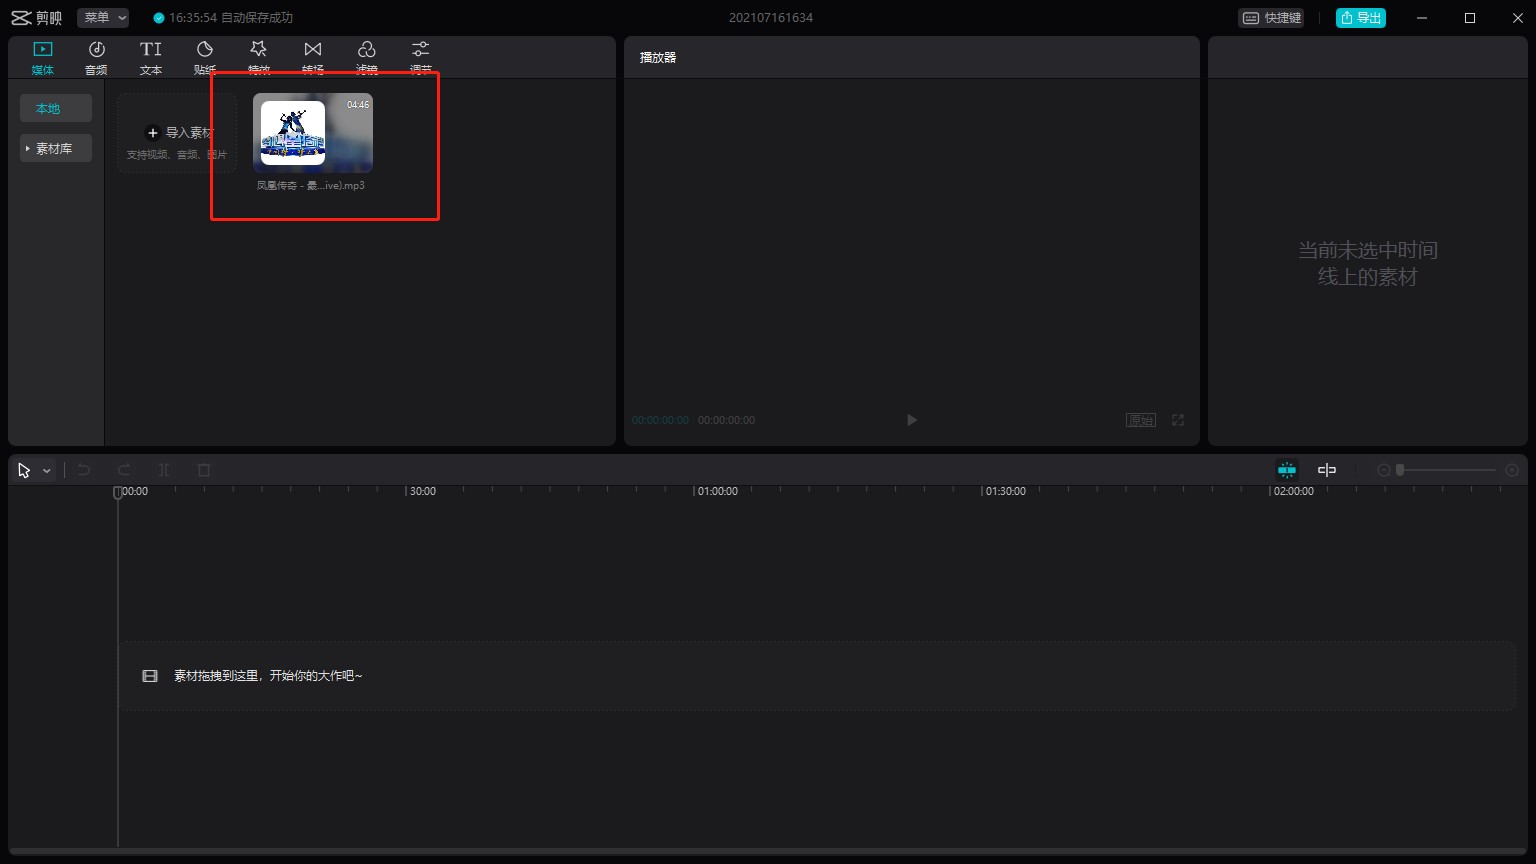Viewport: 1536px width, 864px height.
Task: Select the 本地 local media category
Action: [x=56, y=108]
